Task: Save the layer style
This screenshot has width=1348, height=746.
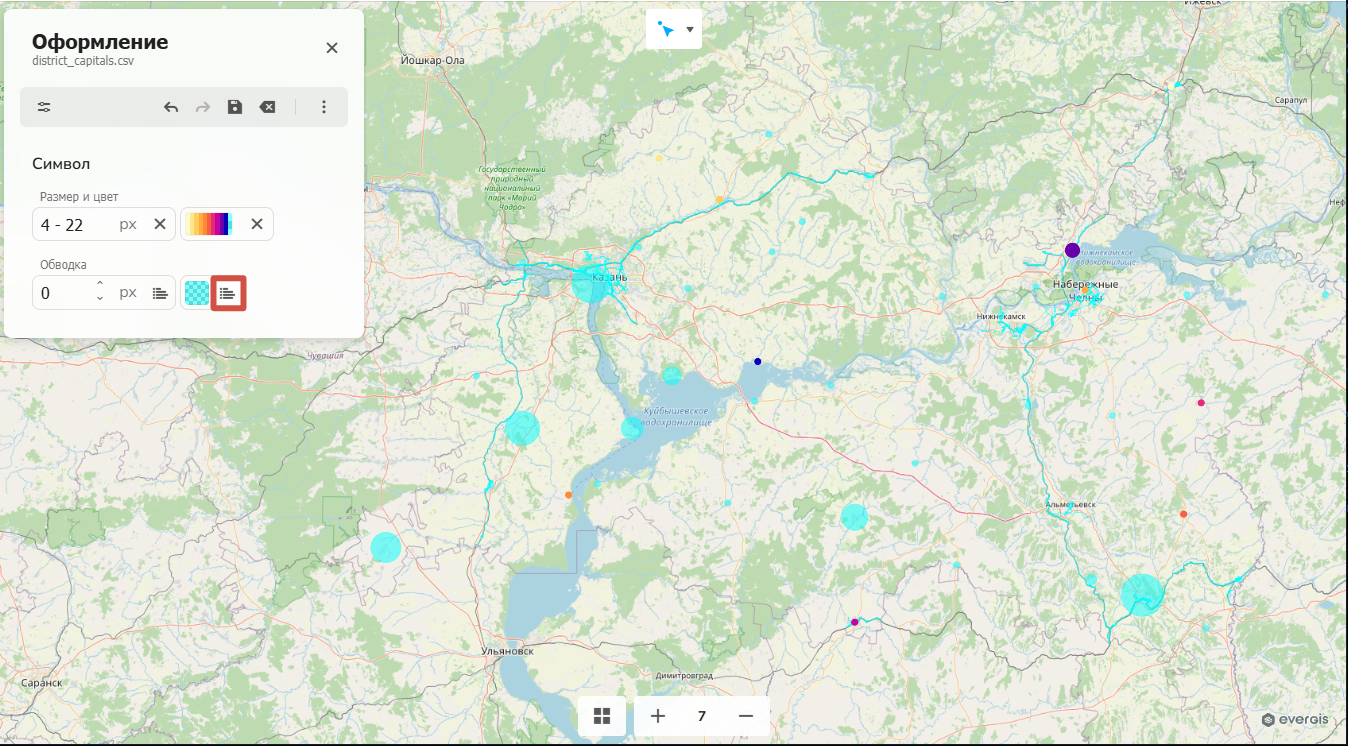Action: tap(235, 107)
